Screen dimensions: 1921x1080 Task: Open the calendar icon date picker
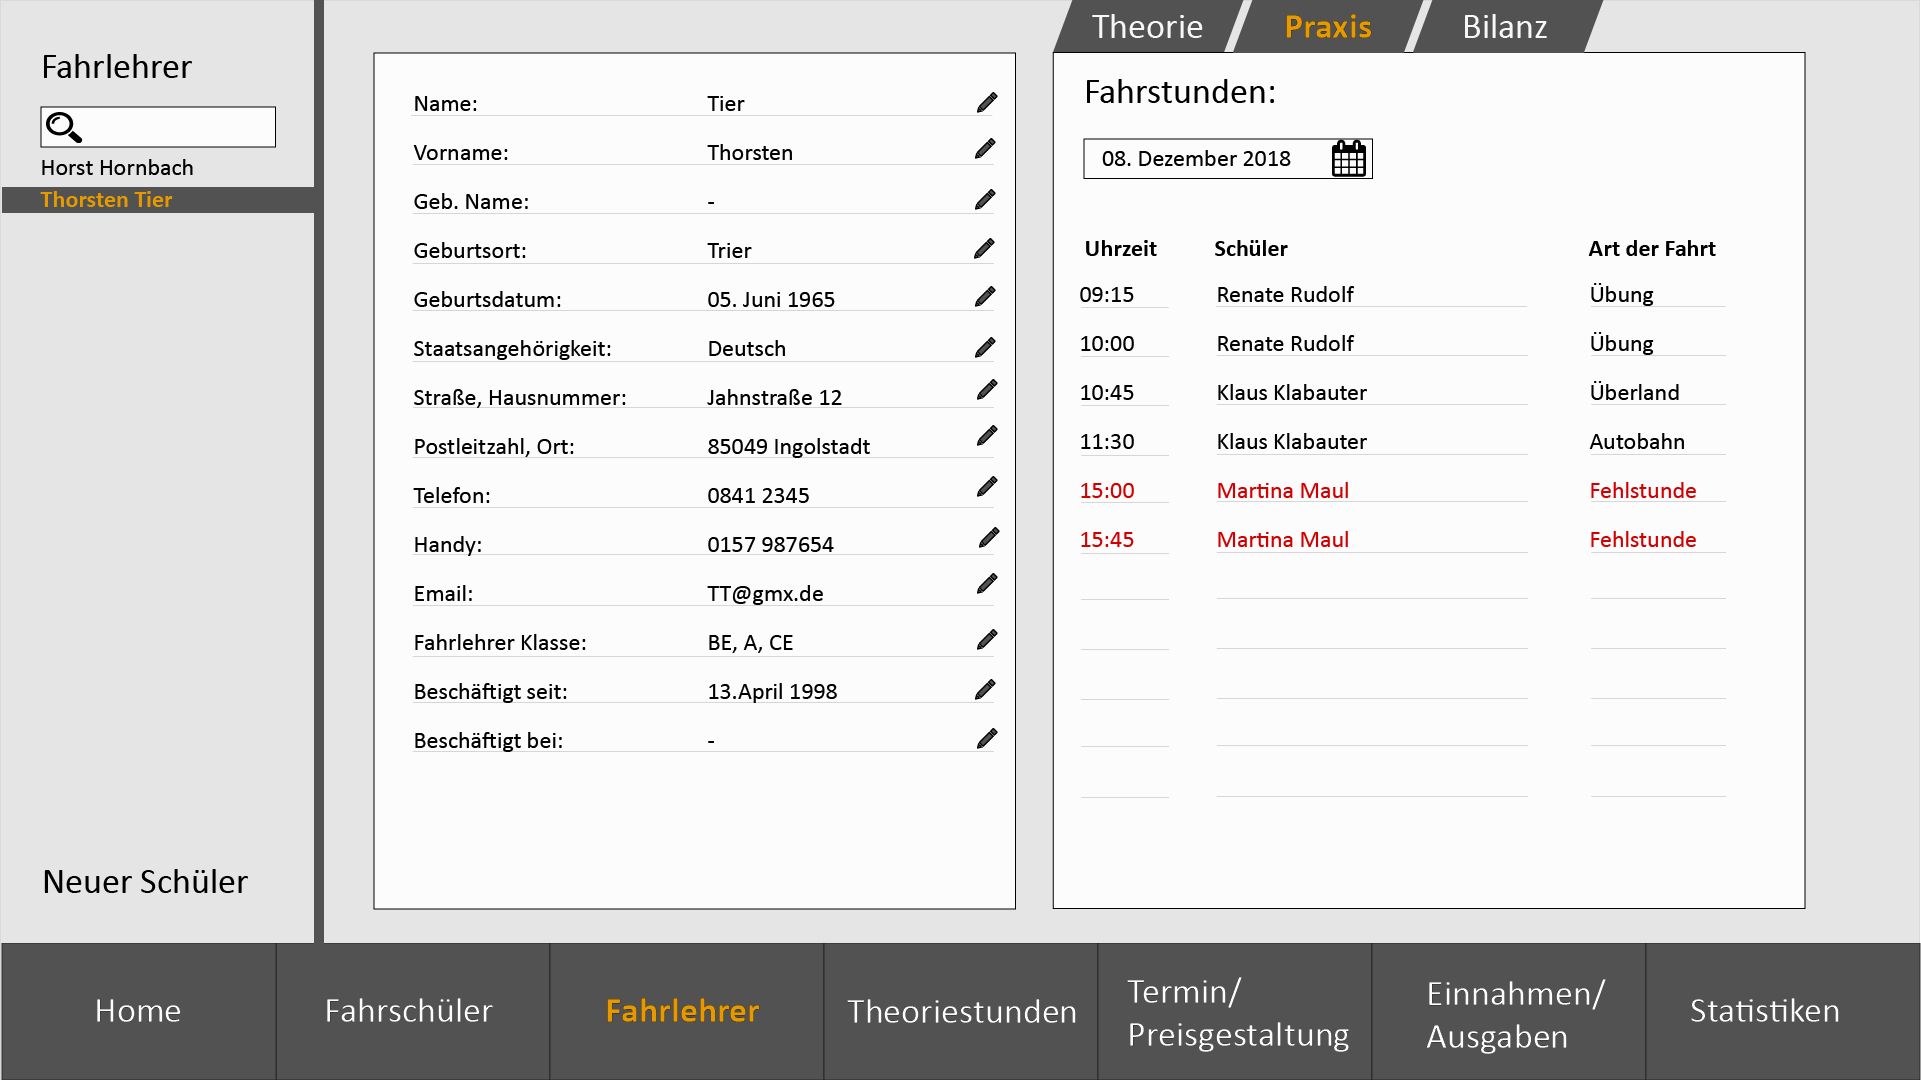pyautogui.click(x=1348, y=159)
